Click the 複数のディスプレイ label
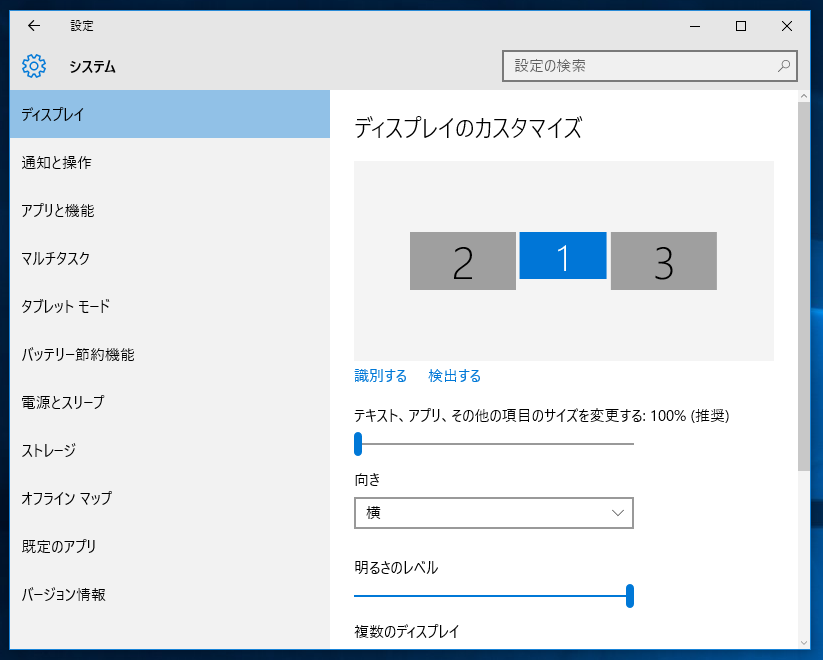The height and width of the screenshot is (660, 823). coord(407,631)
